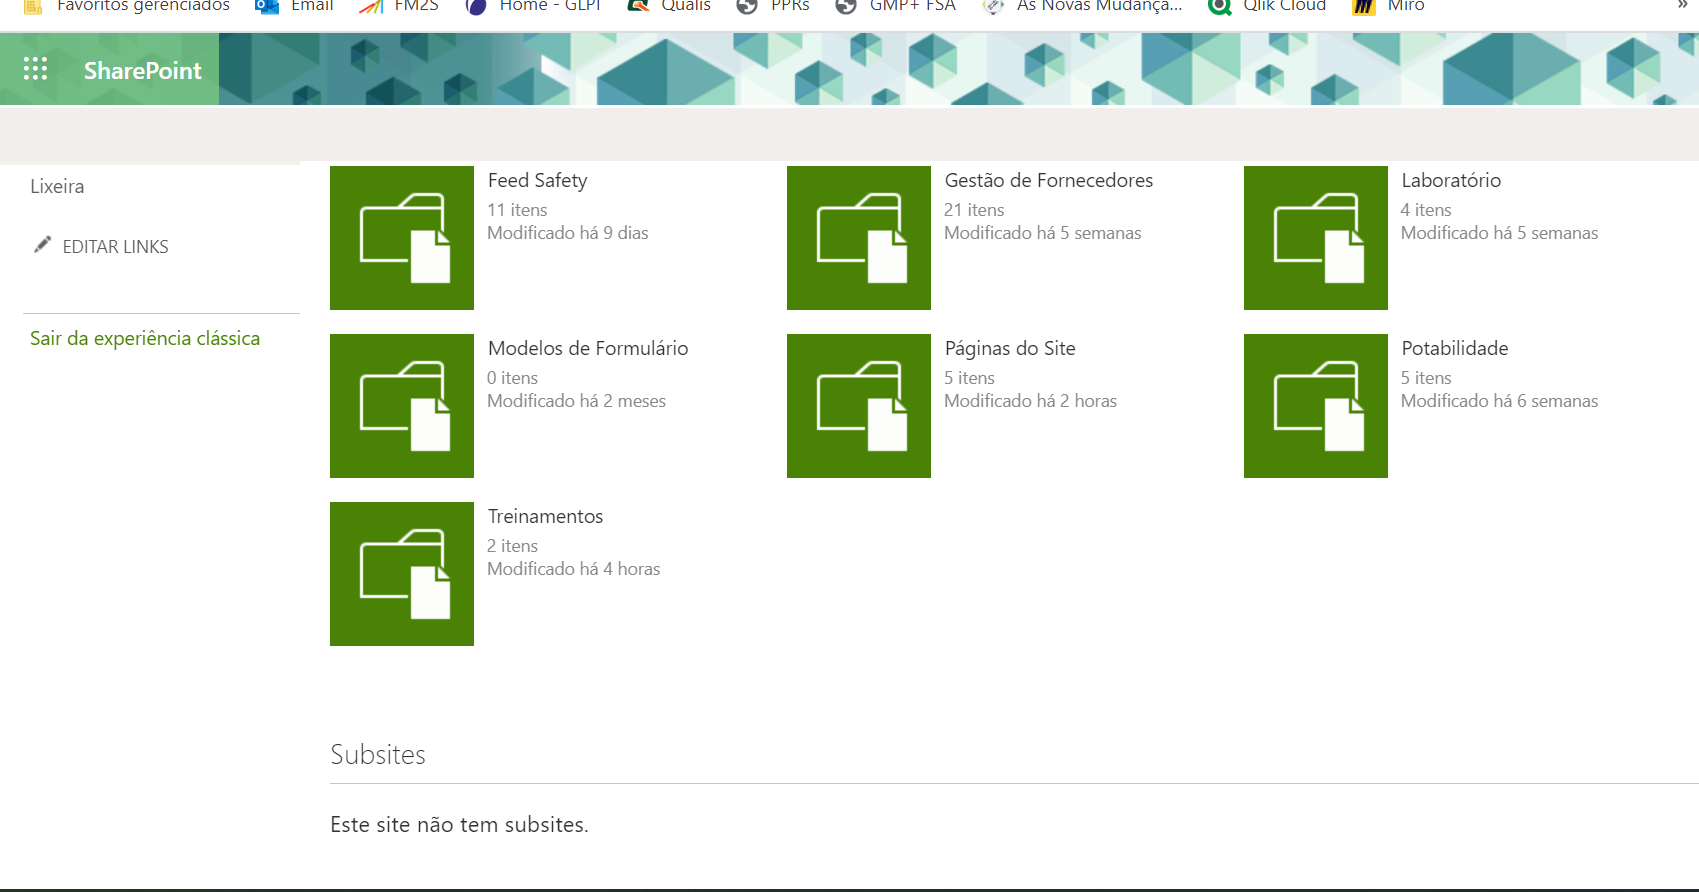The image size is (1699, 892).
Task: Click 'Modificado há 2 horas' text
Action: pyautogui.click(x=1030, y=401)
